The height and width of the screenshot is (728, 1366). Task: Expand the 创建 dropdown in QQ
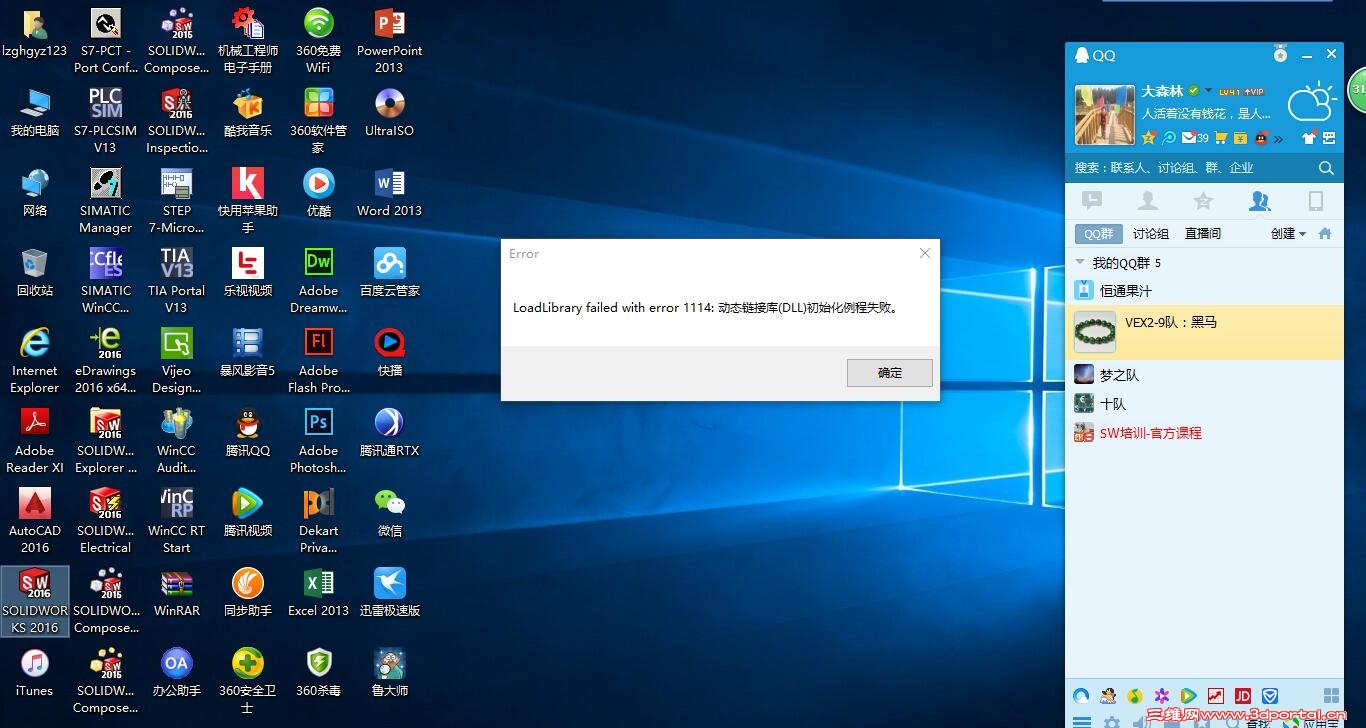pyautogui.click(x=1288, y=234)
